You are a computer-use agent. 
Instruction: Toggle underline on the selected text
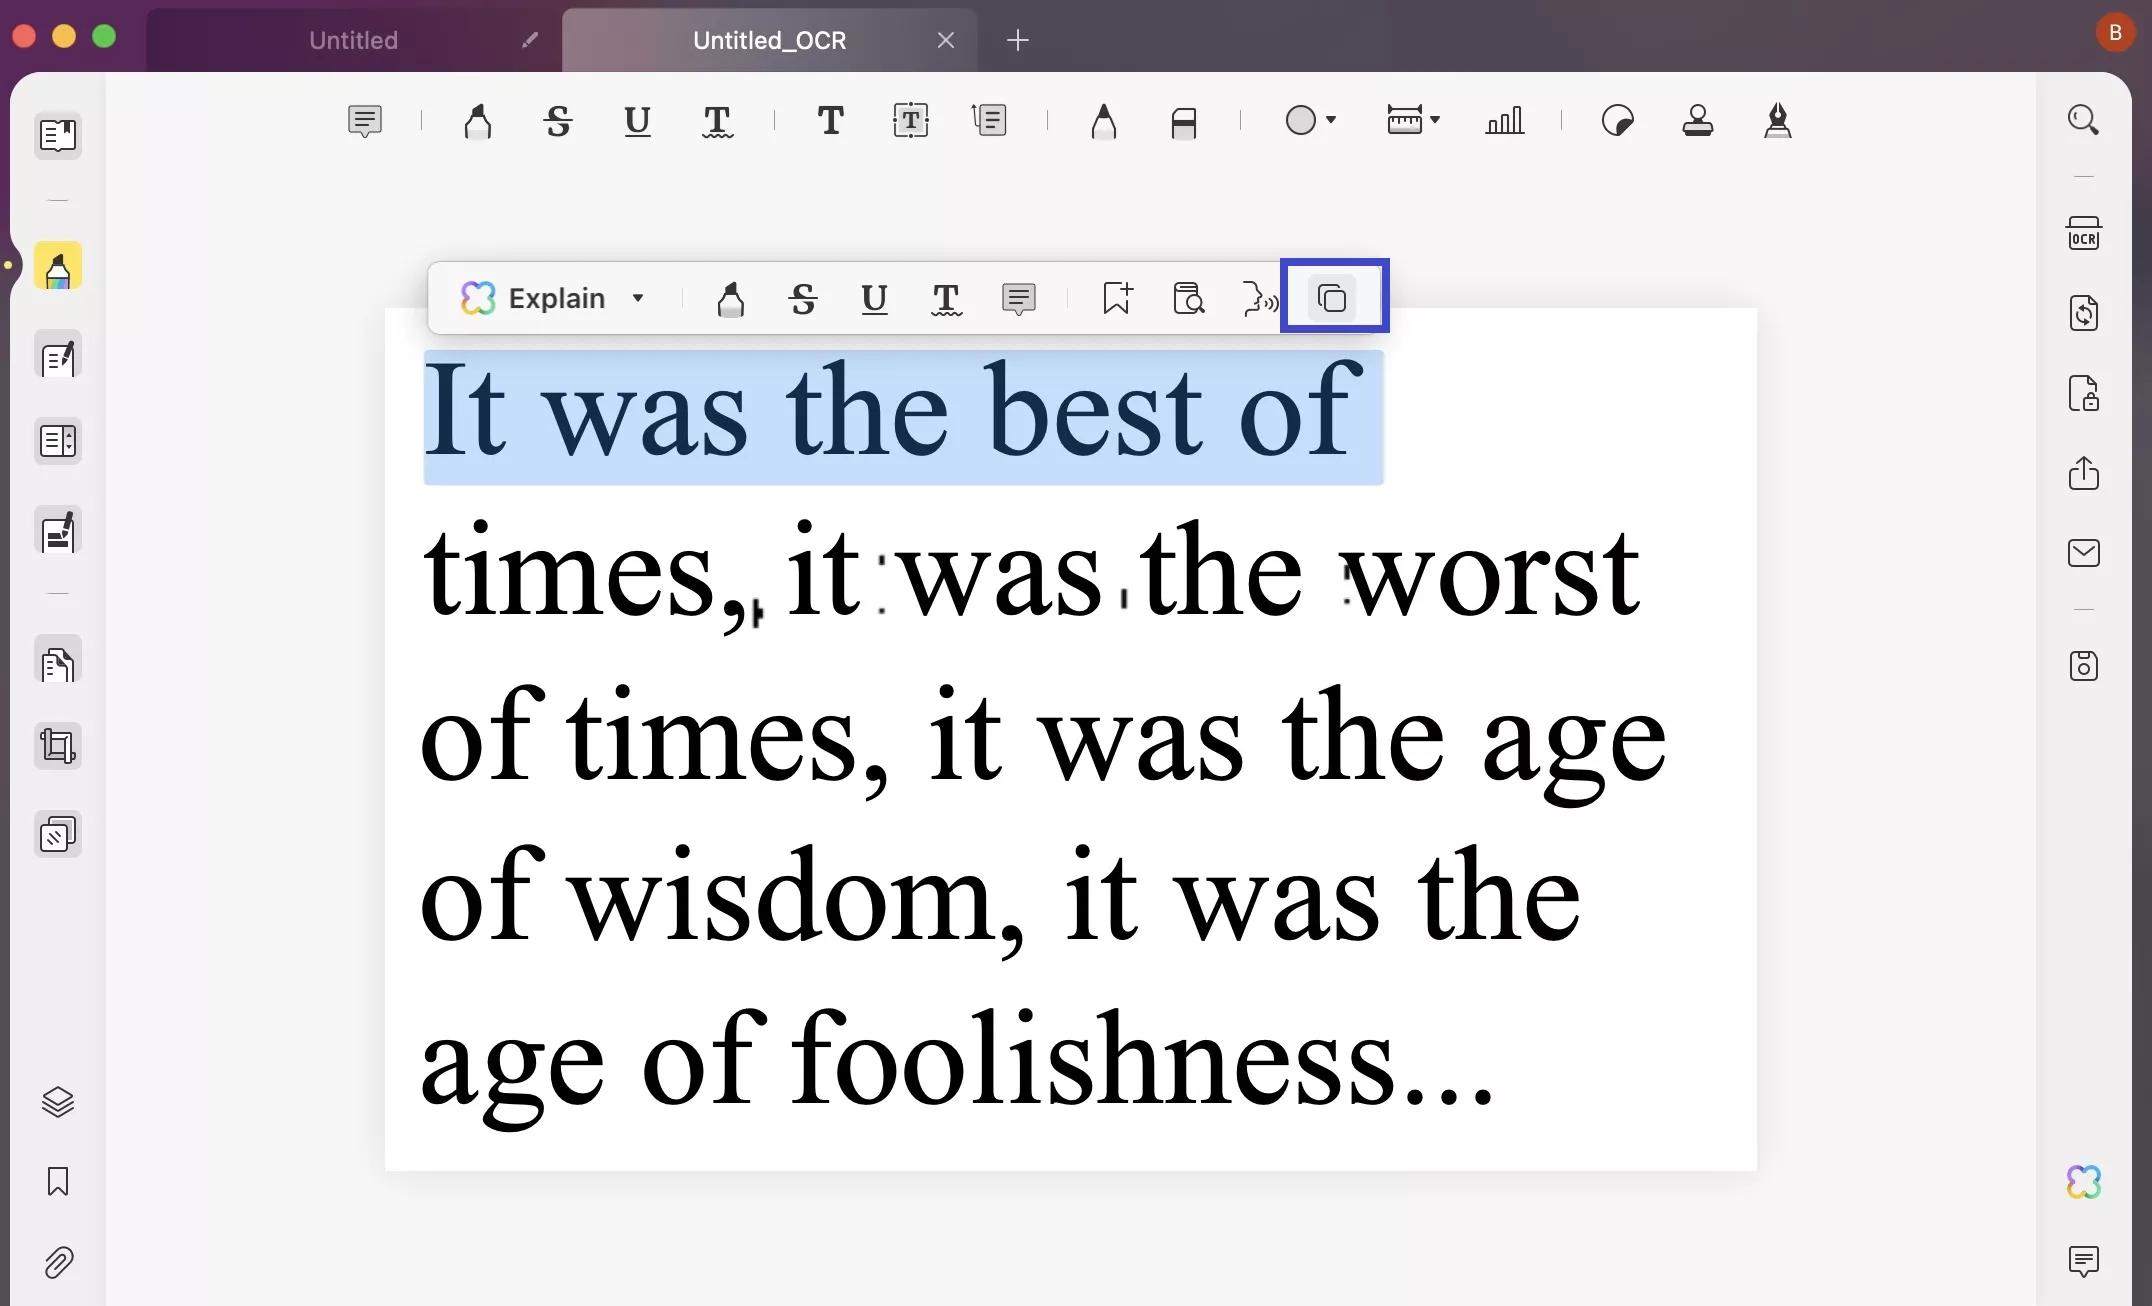point(874,298)
